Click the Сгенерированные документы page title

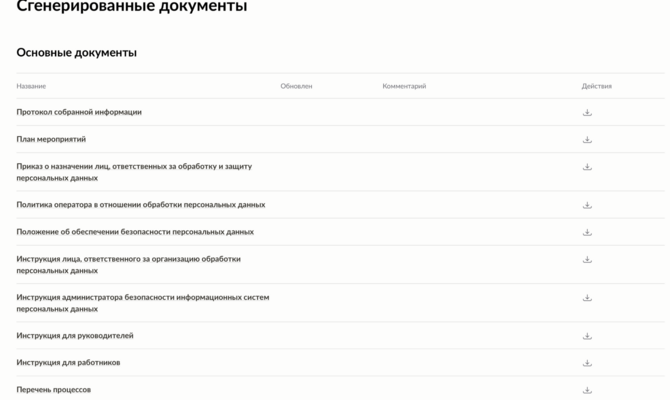click(132, 6)
